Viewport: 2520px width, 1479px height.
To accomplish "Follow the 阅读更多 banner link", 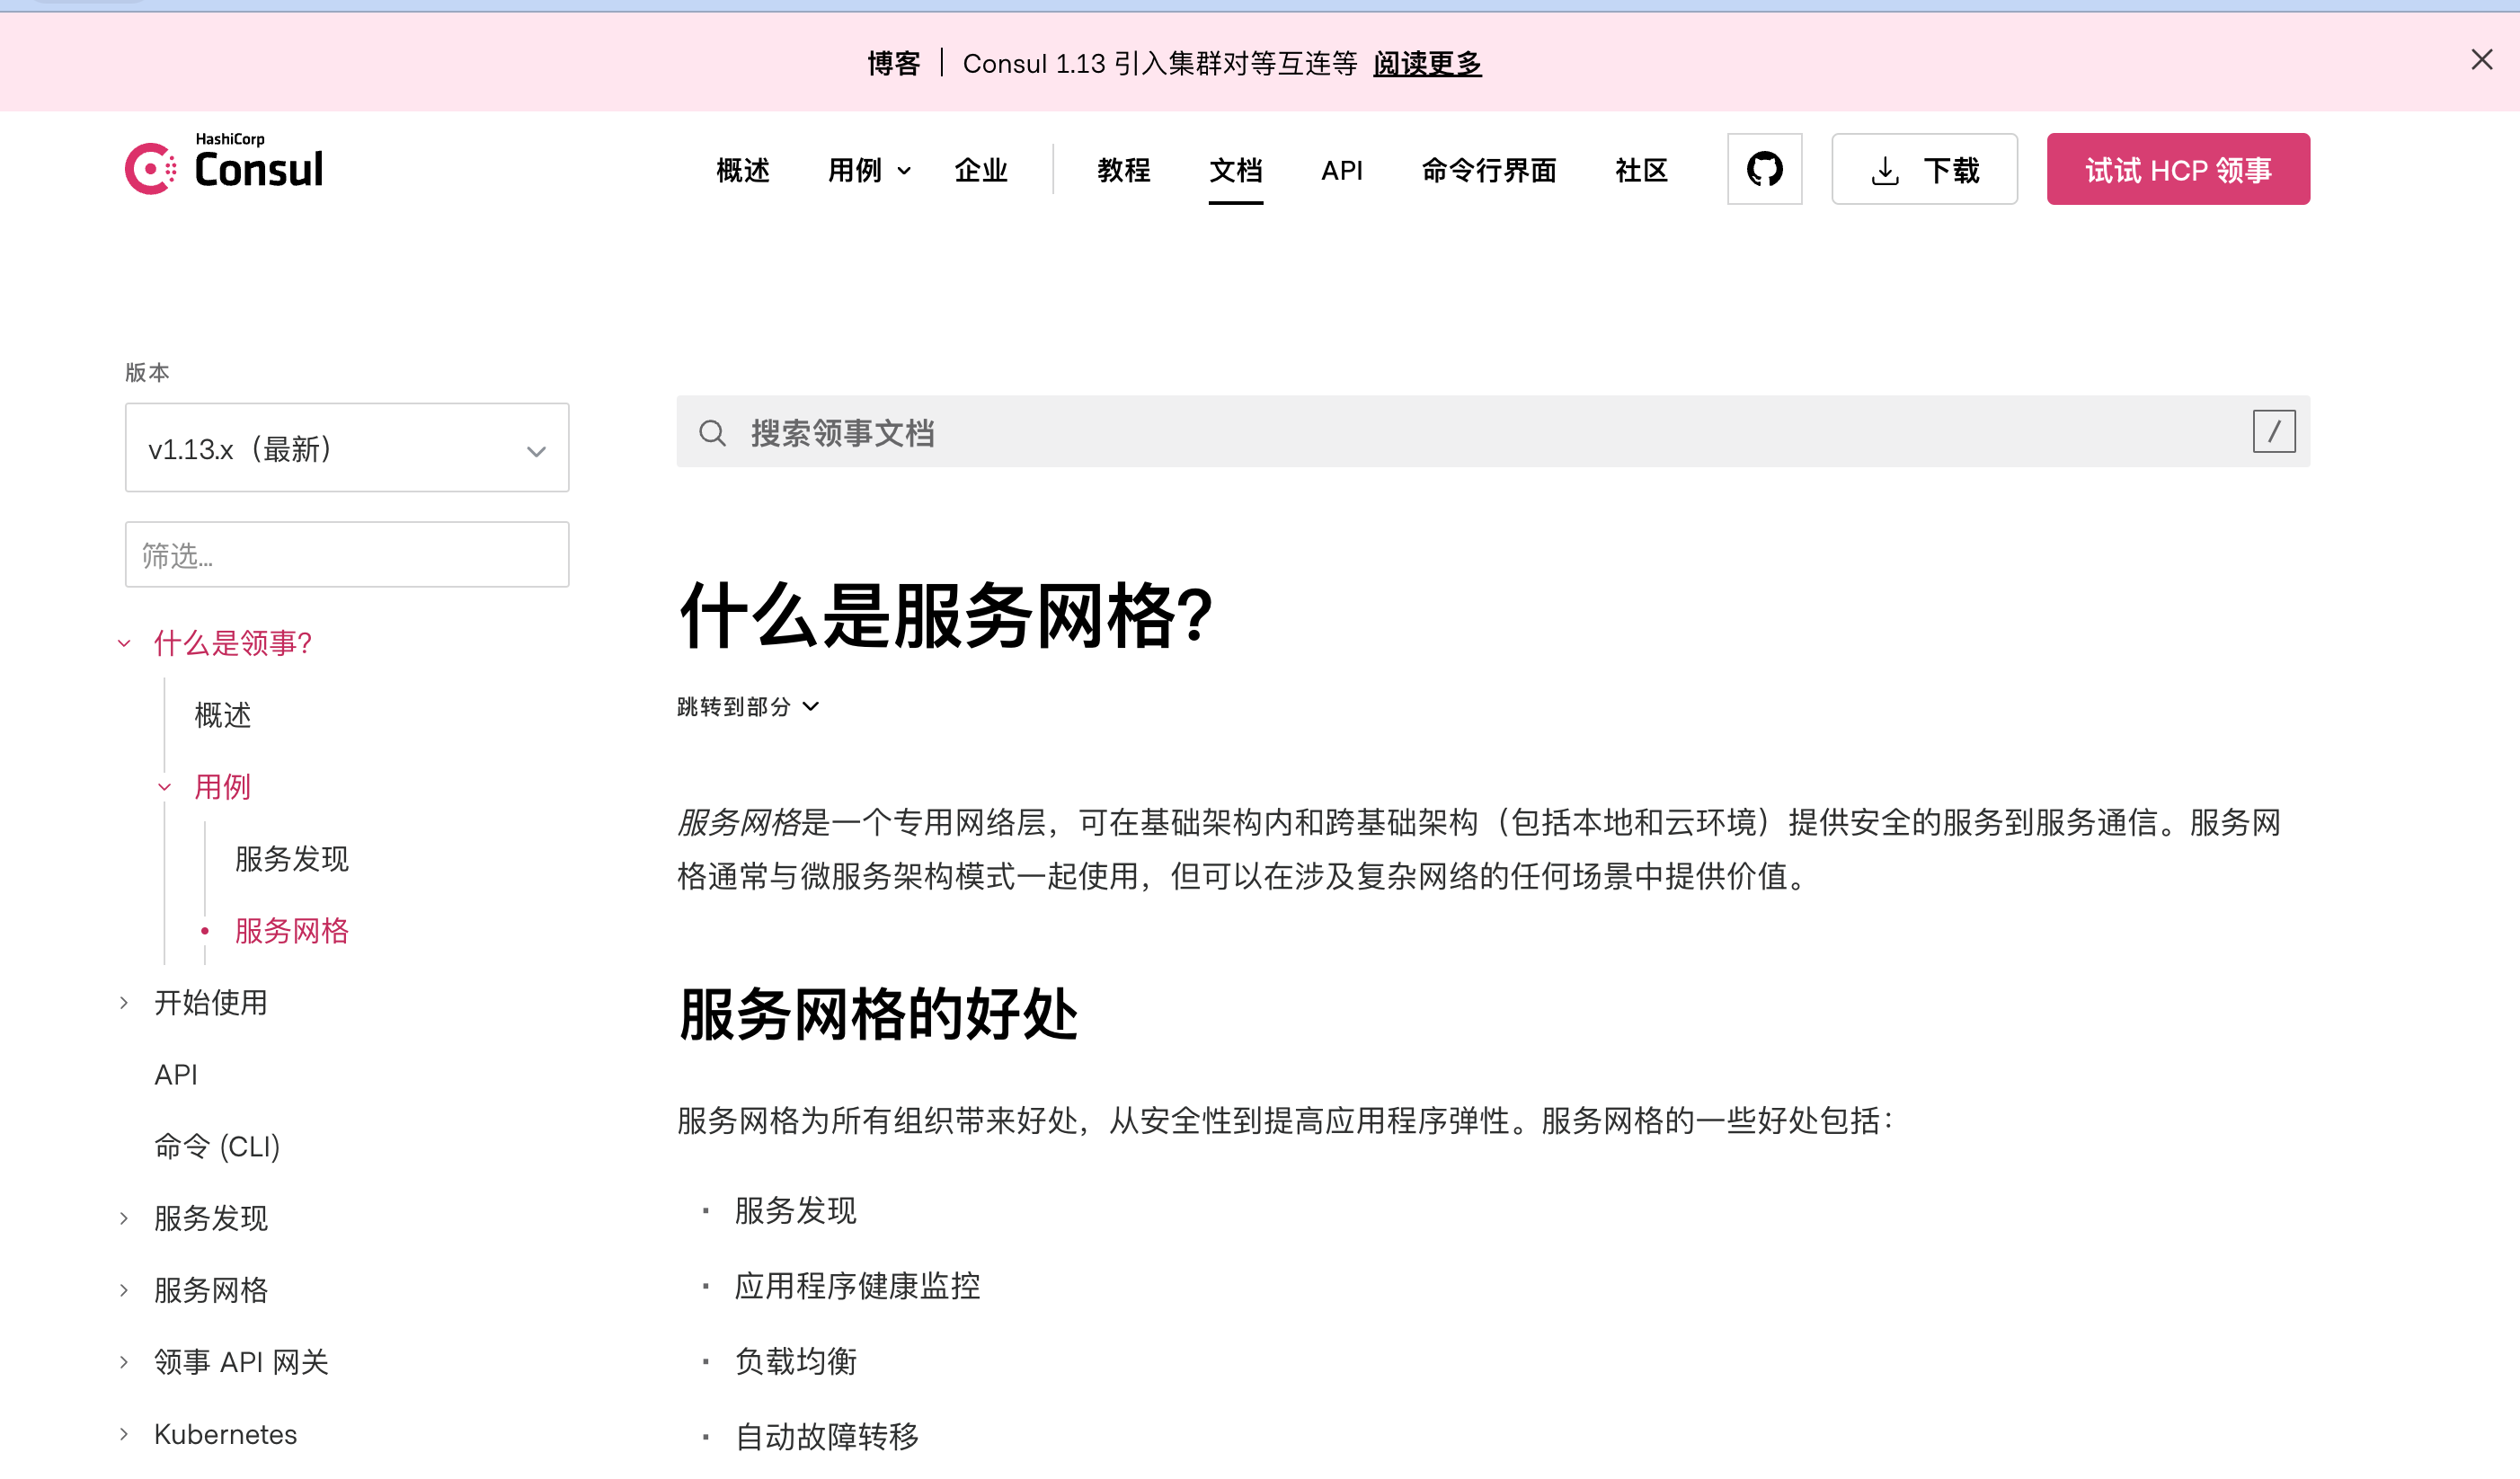I will [1426, 64].
